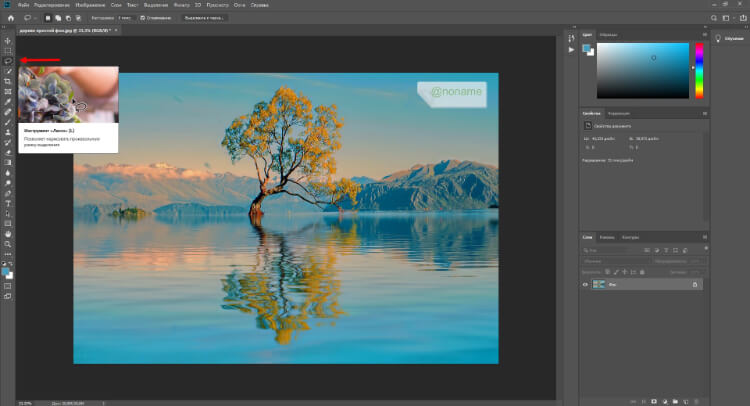This screenshot has width=750, height=406.
Task: Select the Clone Stamp tool
Action: 8,132
